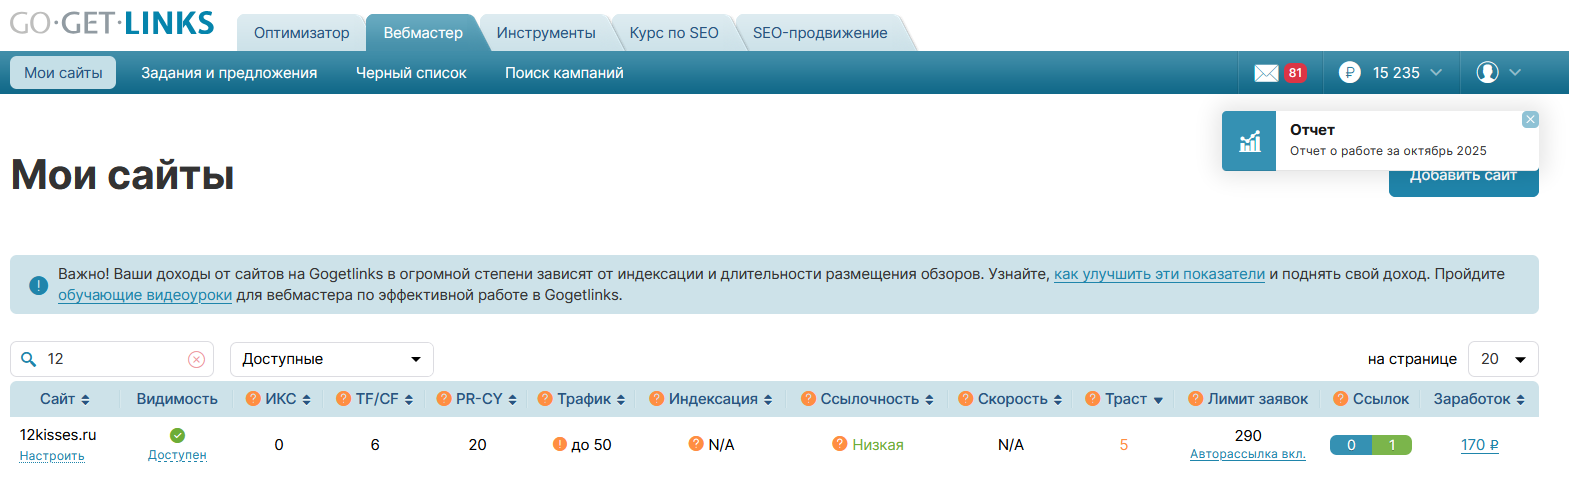The image size is (1569, 490).
Task: Click the green availability checkmark for 12kisses.ru
Action: pyautogui.click(x=177, y=435)
